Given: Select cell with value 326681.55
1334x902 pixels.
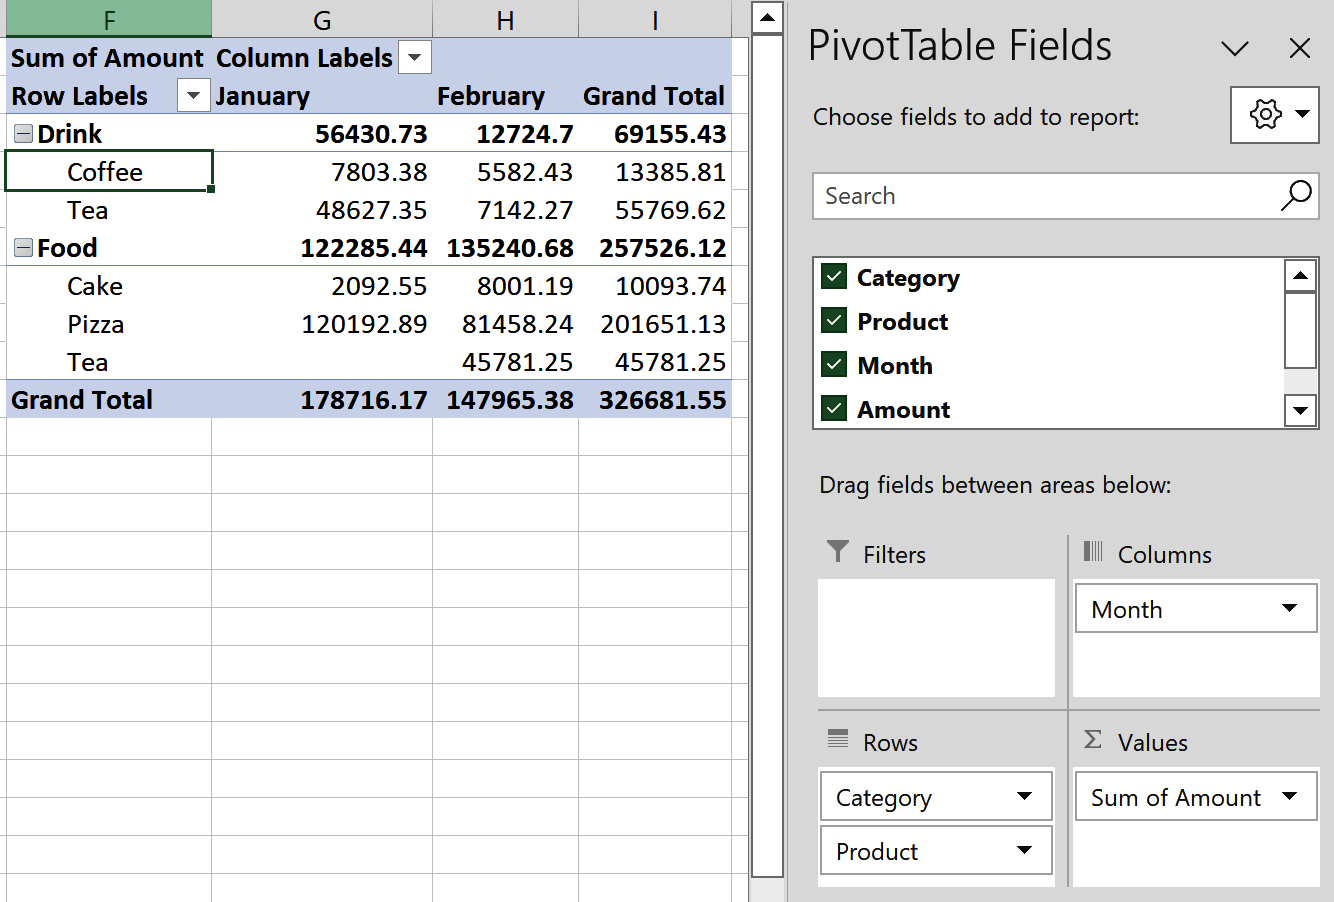Looking at the screenshot, I should 655,400.
